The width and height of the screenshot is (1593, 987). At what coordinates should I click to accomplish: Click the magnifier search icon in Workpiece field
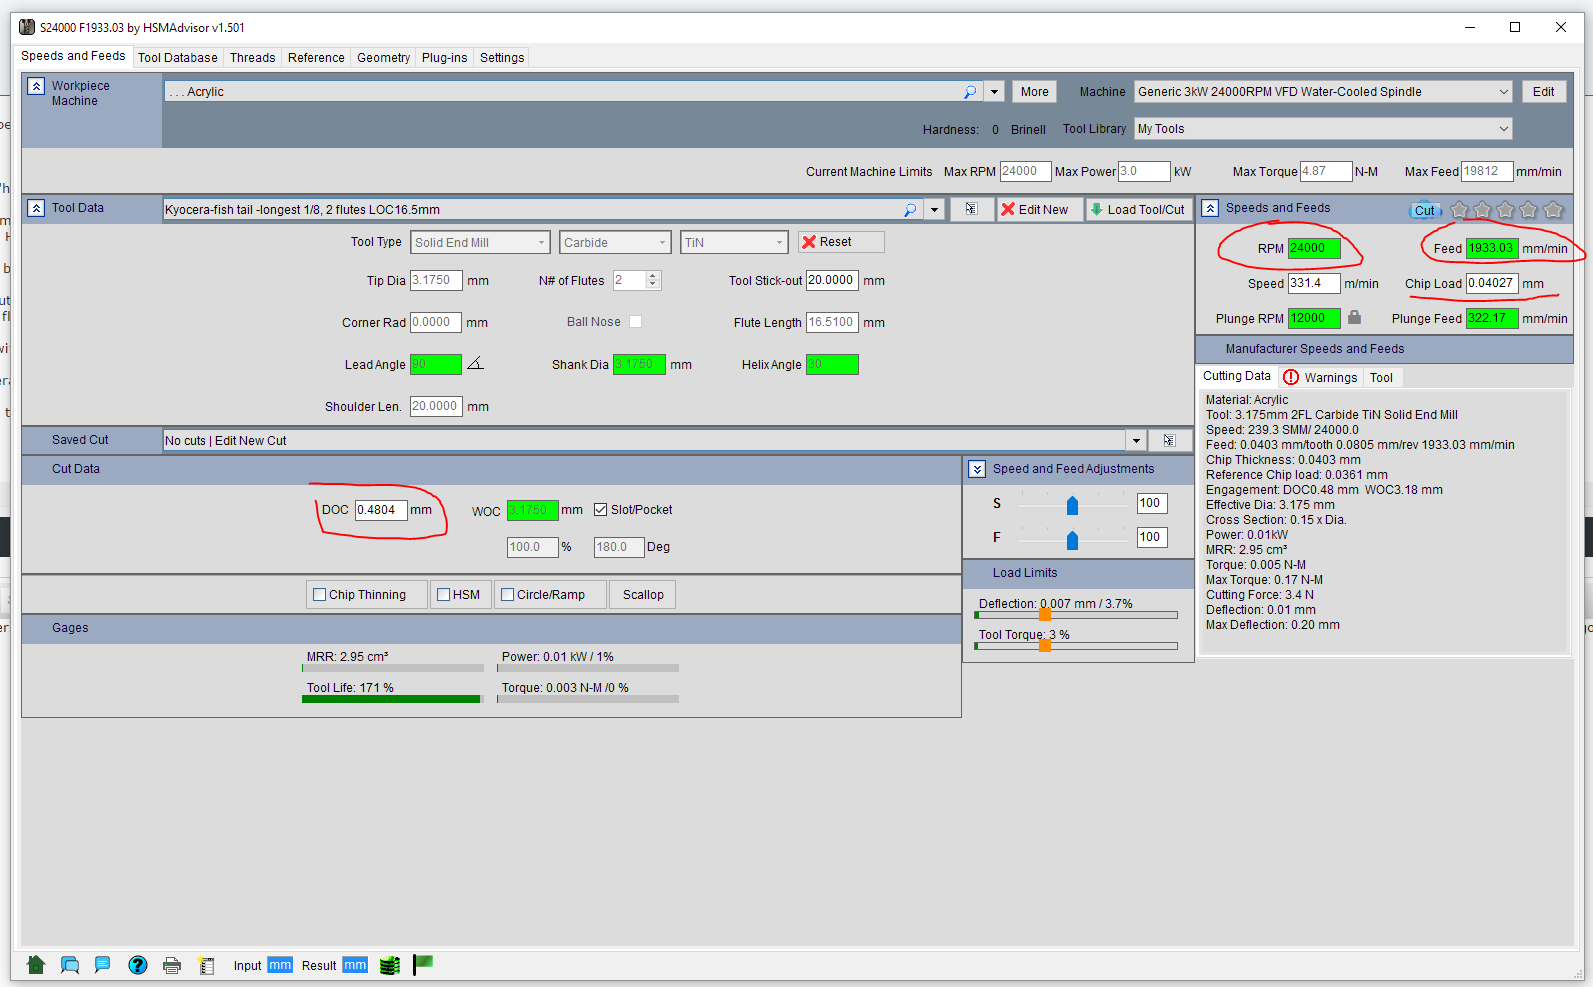[x=969, y=92]
